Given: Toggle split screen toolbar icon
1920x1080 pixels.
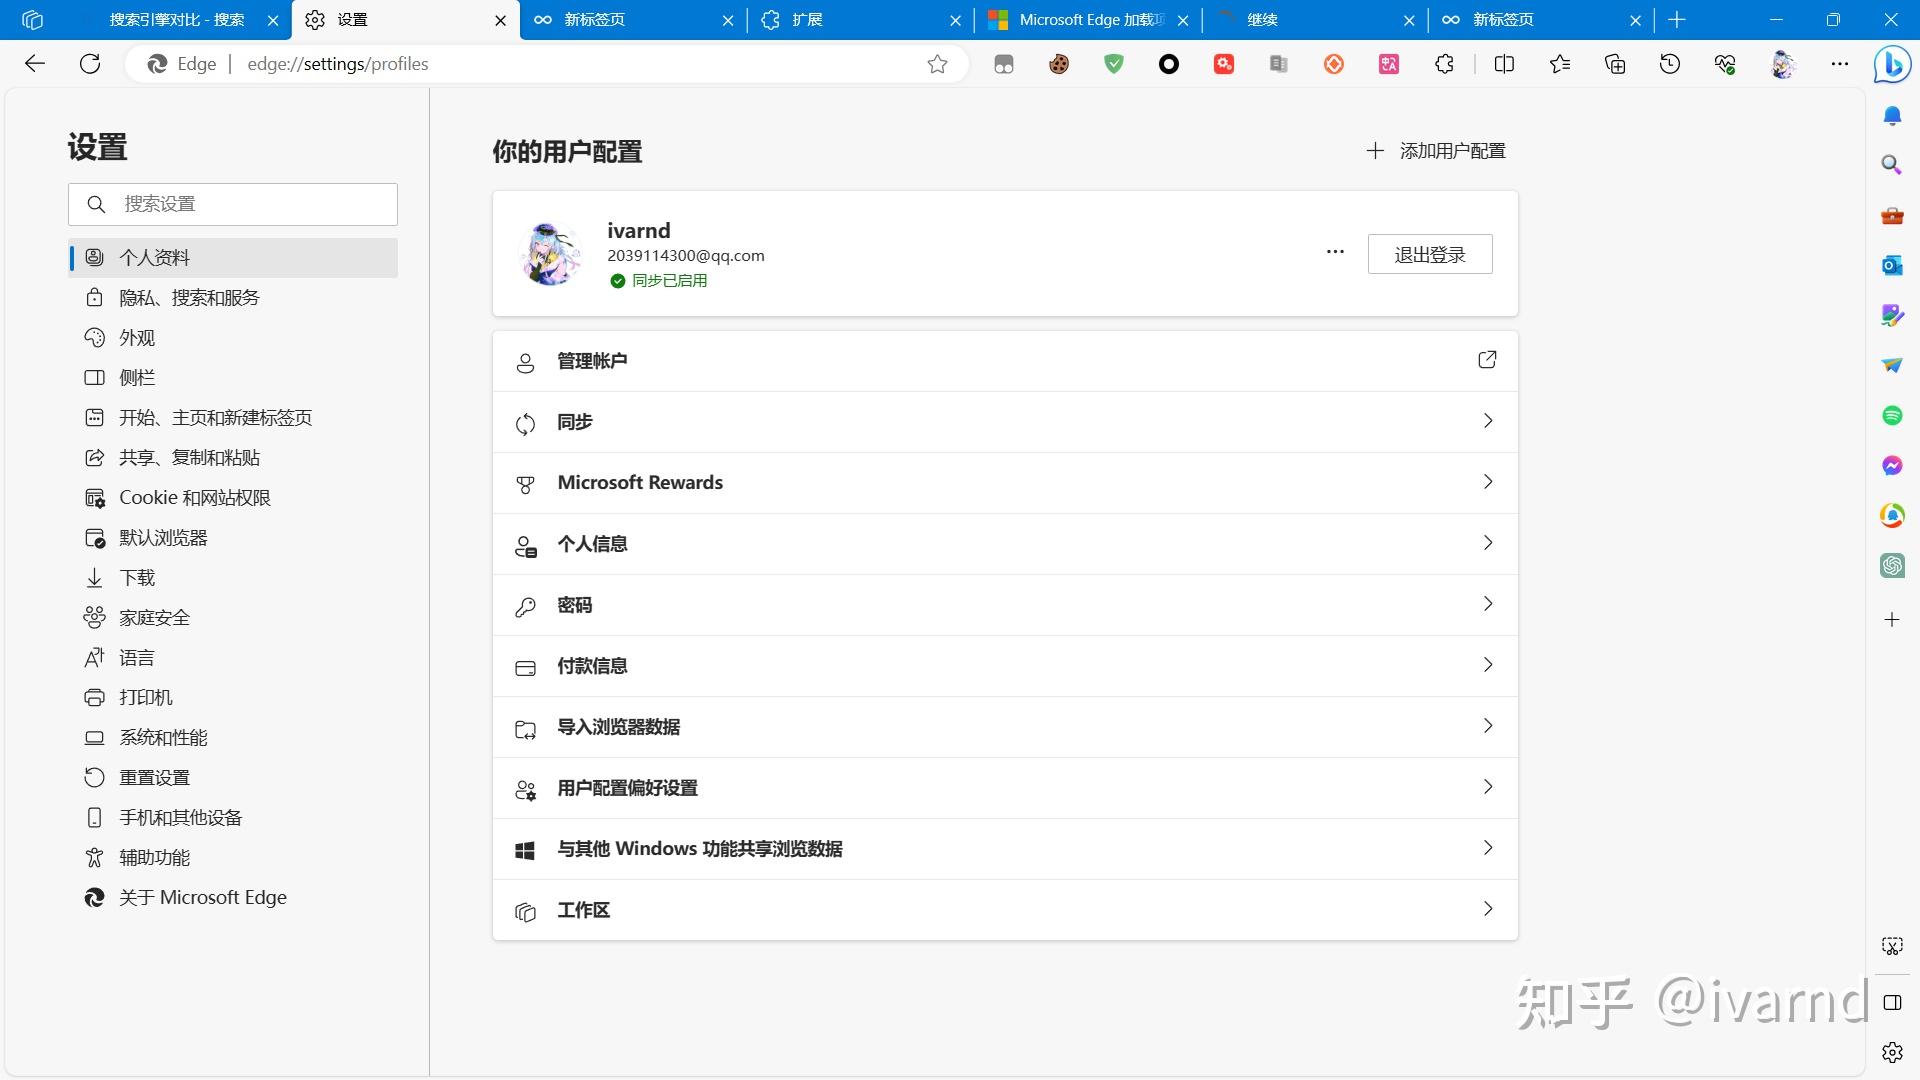Looking at the screenshot, I should pyautogui.click(x=1504, y=64).
